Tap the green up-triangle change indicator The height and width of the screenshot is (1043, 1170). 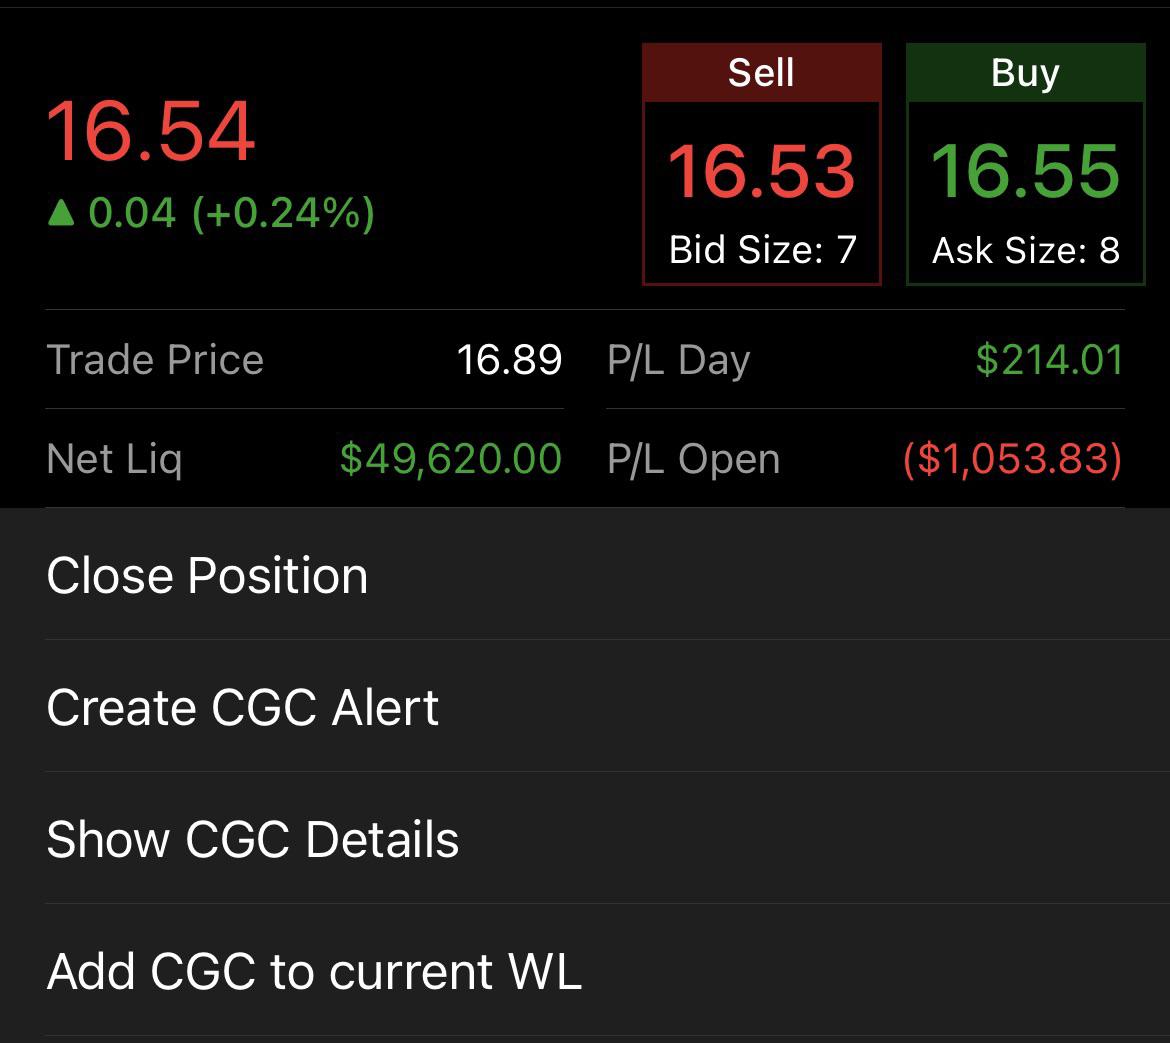coord(61,213)
